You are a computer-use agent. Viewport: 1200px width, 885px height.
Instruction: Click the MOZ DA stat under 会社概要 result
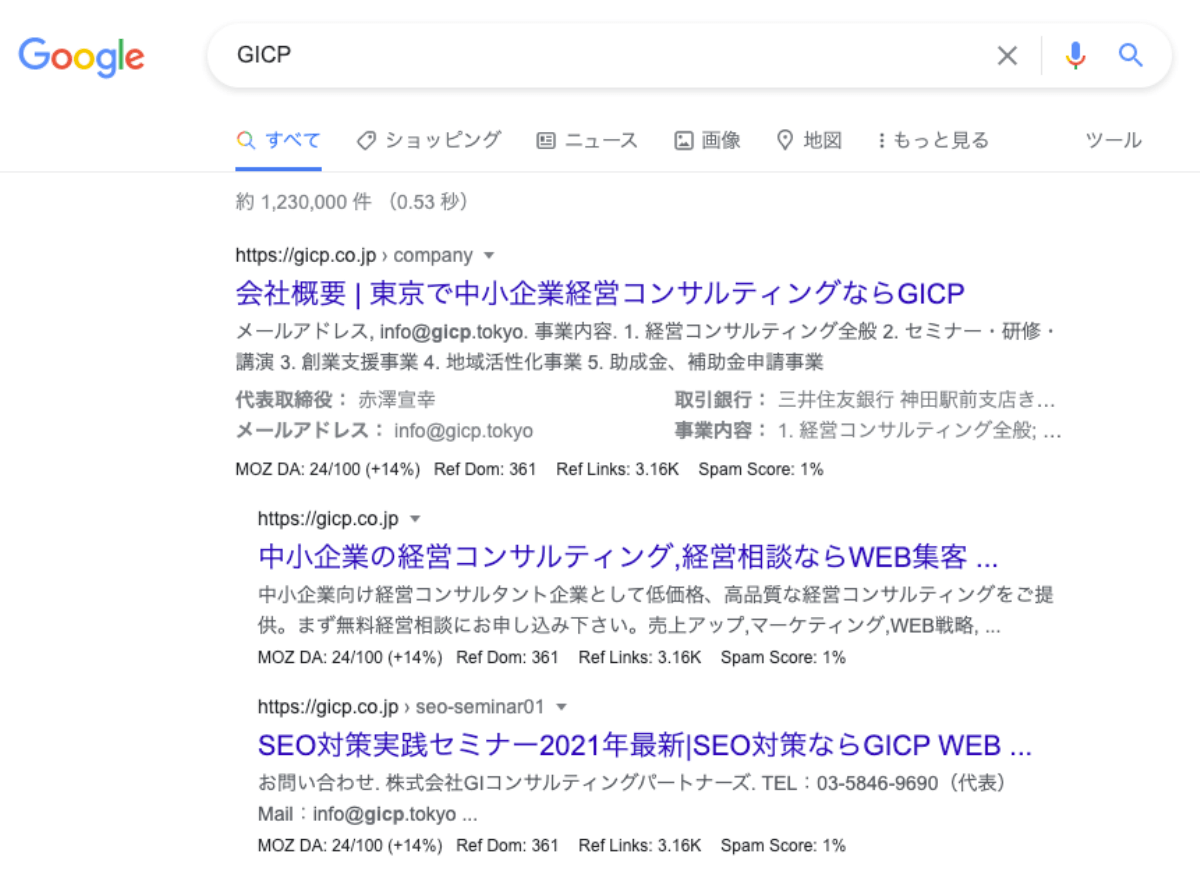tap(328, 469)
